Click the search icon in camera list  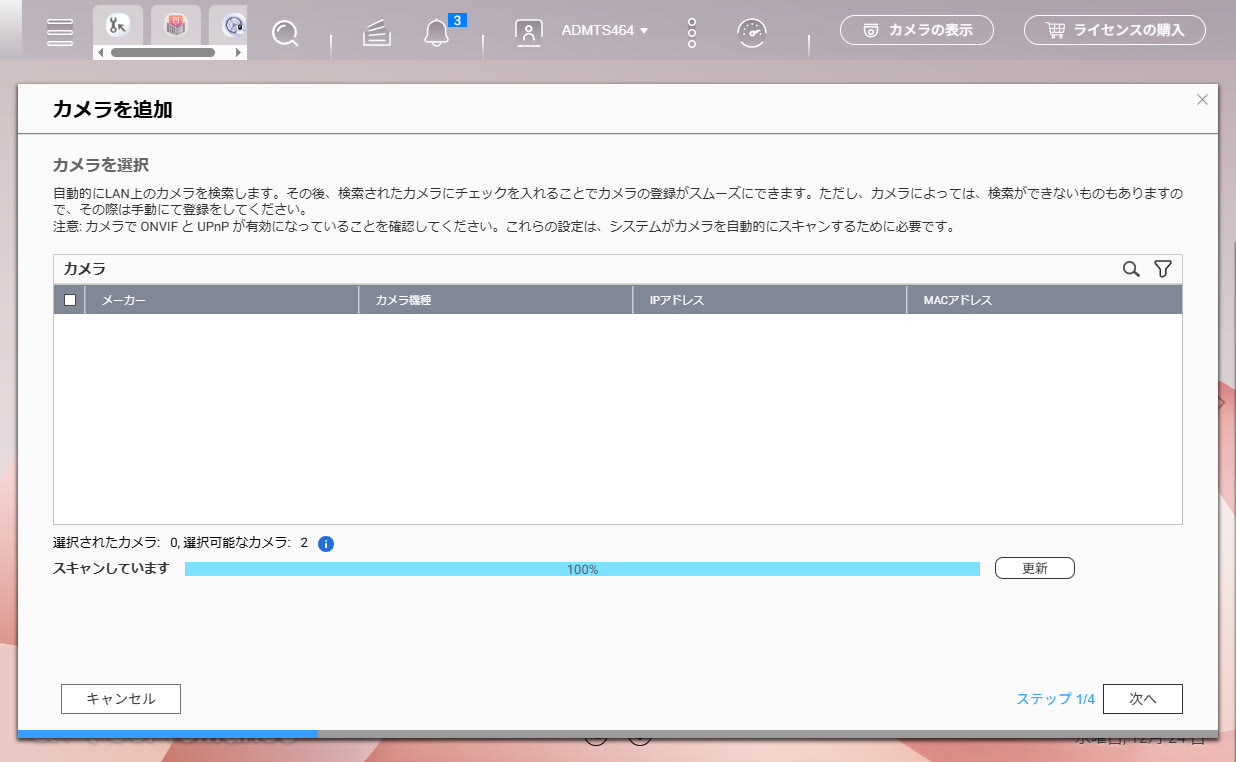pos(1131,269)
